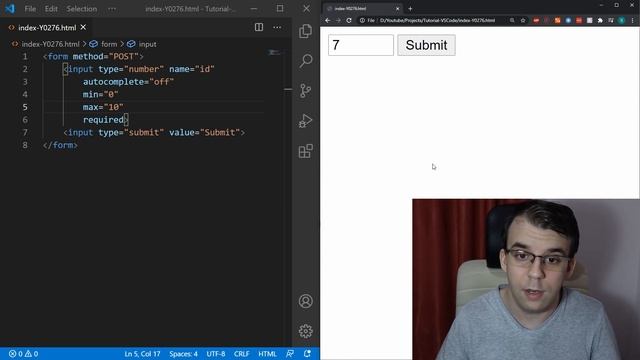Viewport: 640px width, 360px height.
Task: Go forward in the browser
Action: pos(338,20)
